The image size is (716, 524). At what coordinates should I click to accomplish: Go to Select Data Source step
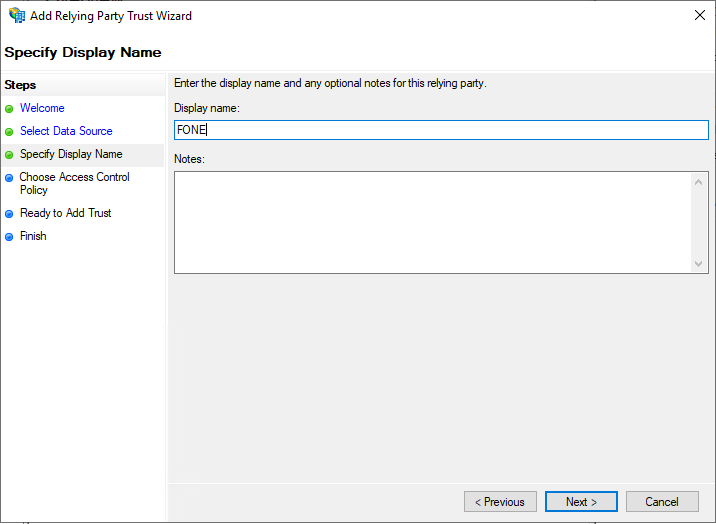click(66, 131)
